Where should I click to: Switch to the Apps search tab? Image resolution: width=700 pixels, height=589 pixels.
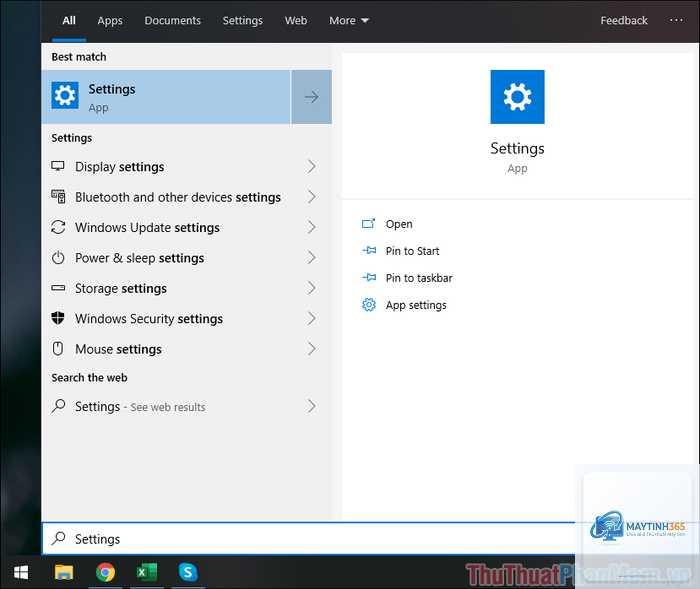[110, 21]
